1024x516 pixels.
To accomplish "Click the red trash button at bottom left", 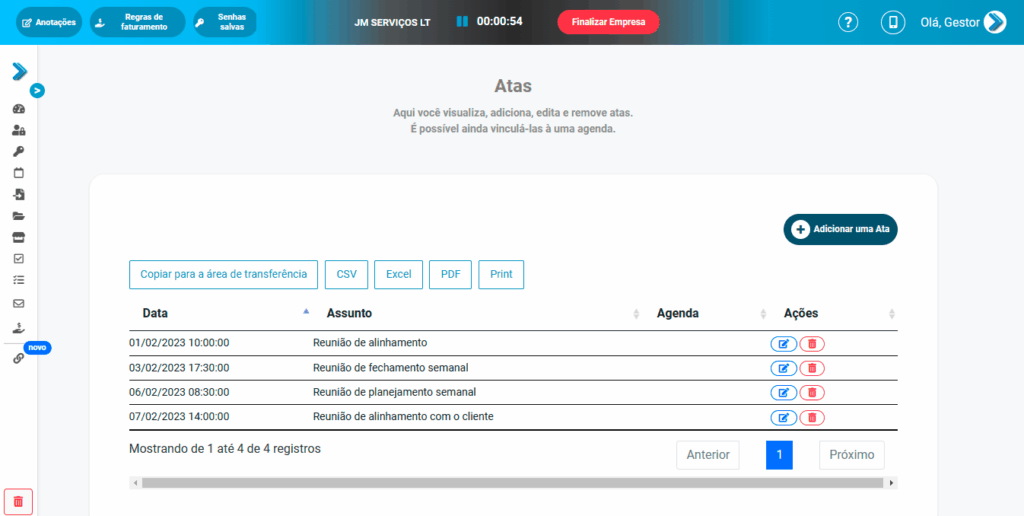I will 18,502.
